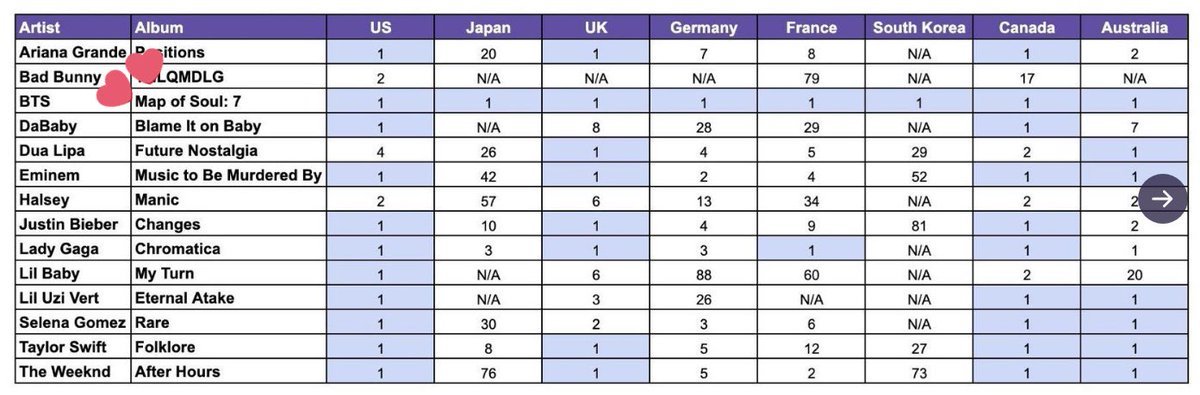This screenshot has width=1200, height=395.
Task: Click the Australia column header
Action: coord(1136,27)
